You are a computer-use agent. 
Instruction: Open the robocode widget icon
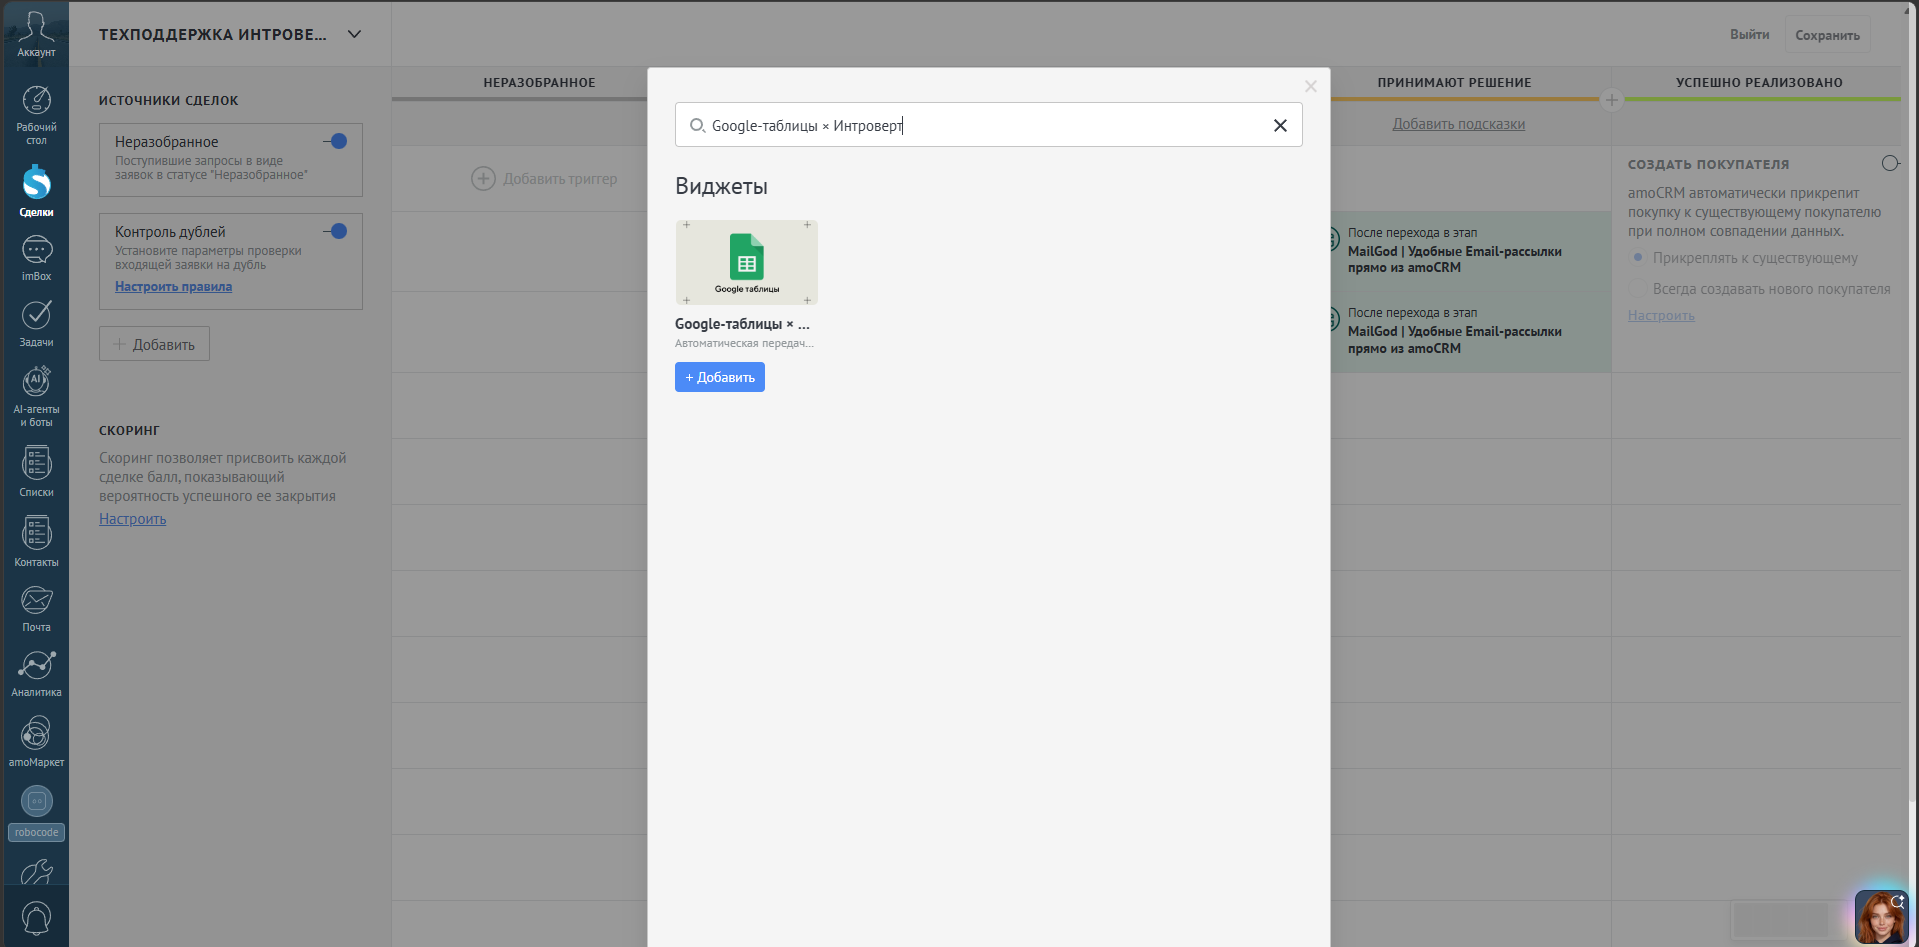[x=36, y=812]
